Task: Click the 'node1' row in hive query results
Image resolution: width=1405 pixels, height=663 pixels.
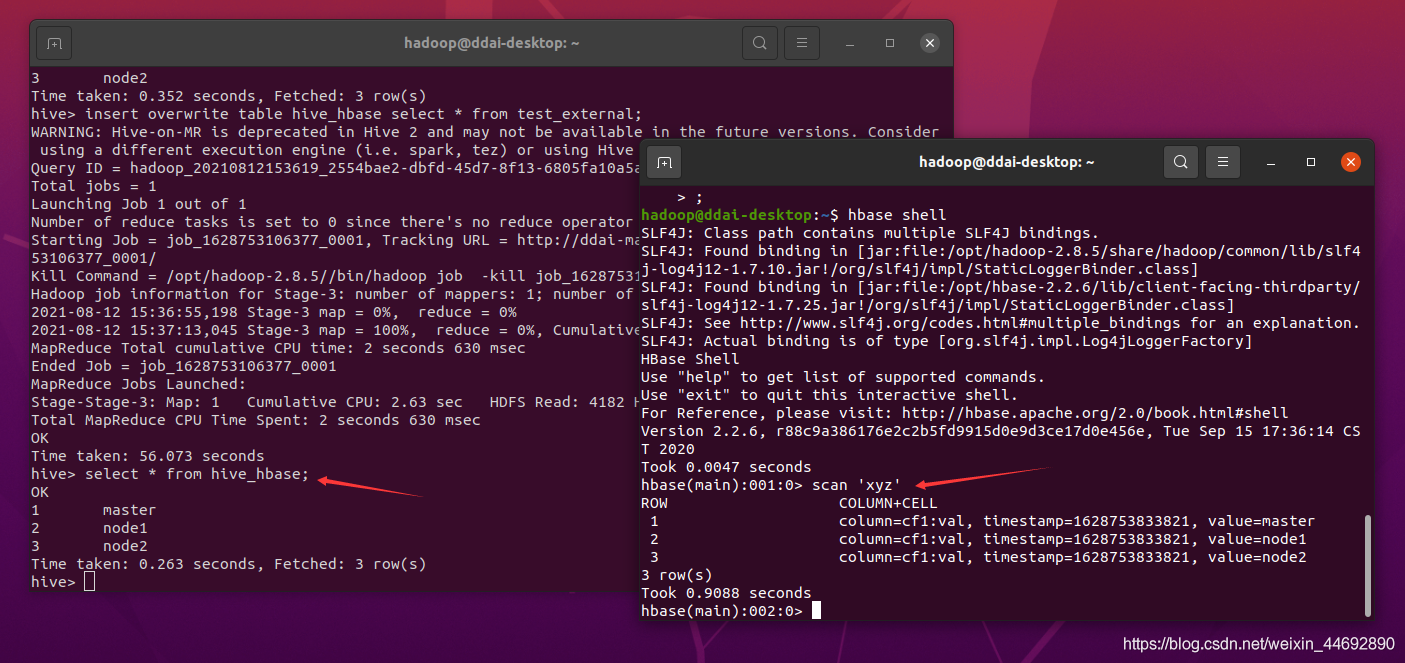Action: (90, 528)
